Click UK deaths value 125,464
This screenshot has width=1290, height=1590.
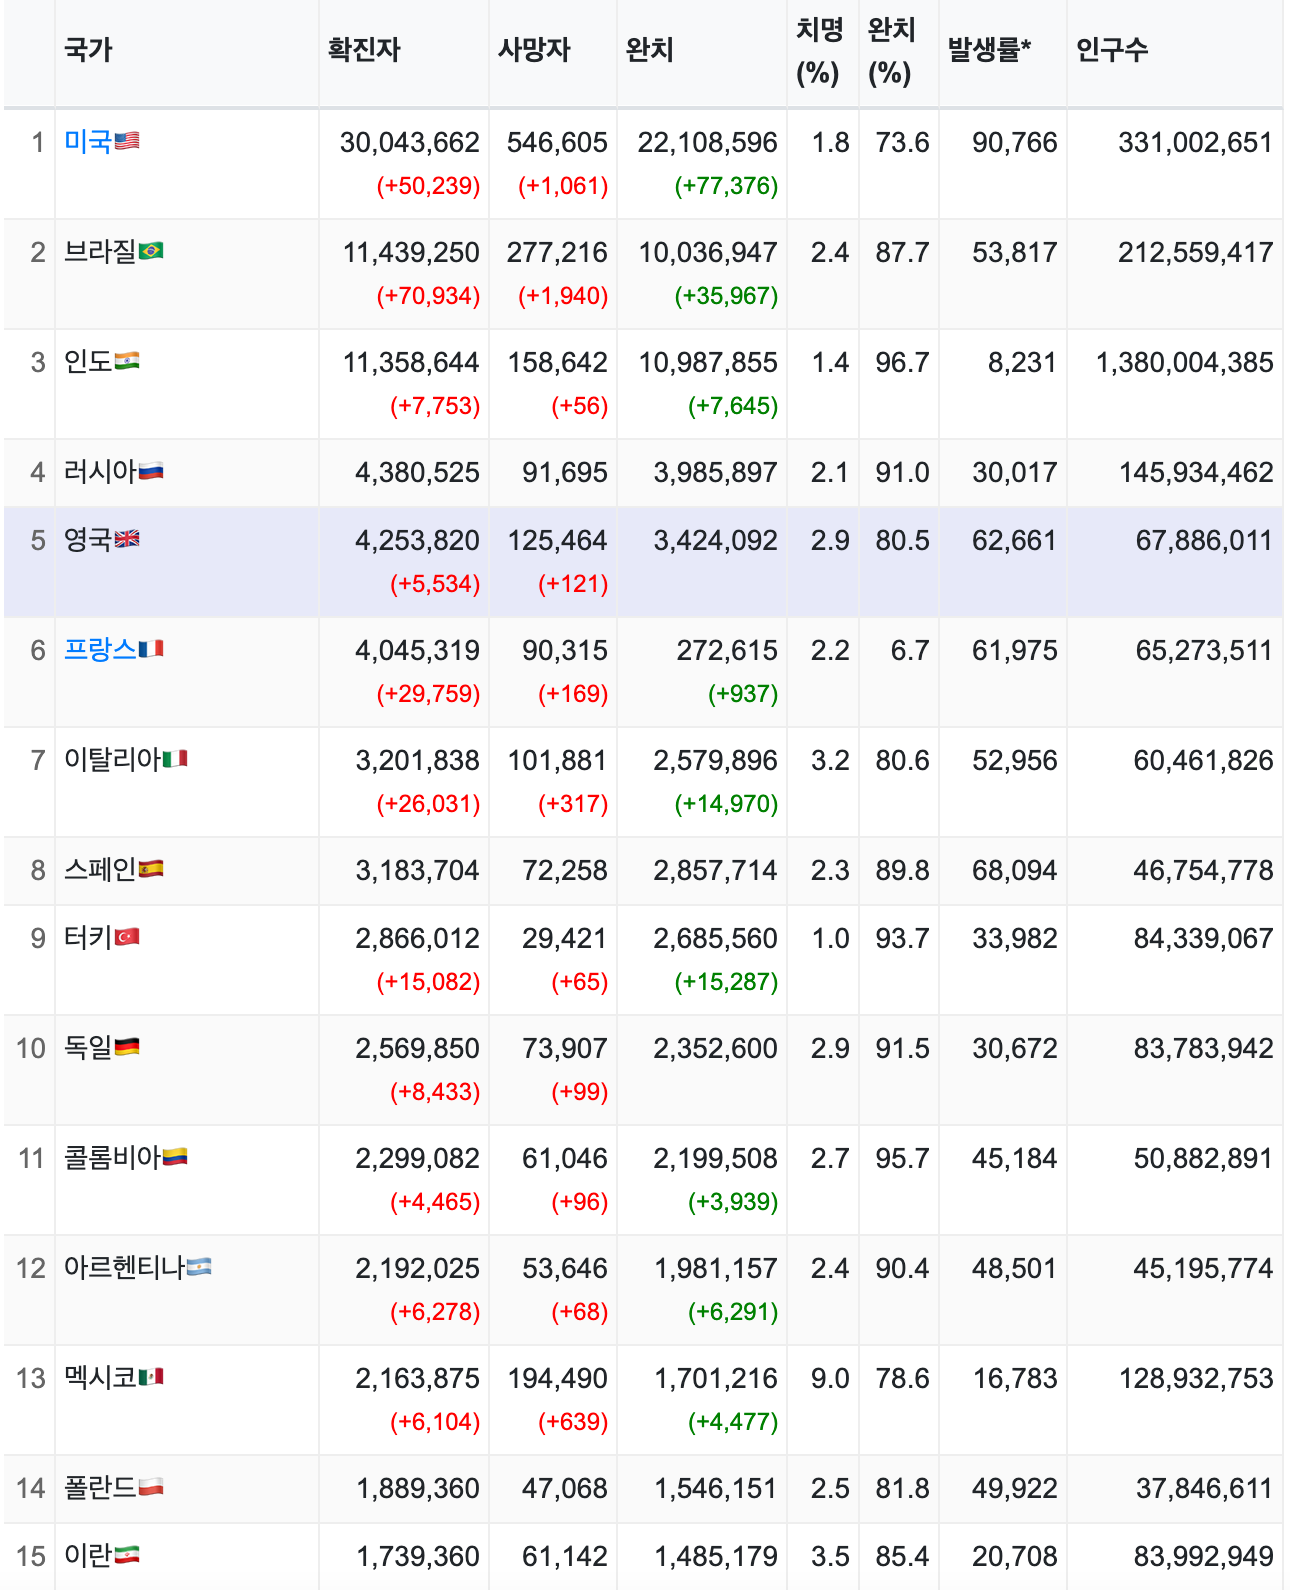557,540
